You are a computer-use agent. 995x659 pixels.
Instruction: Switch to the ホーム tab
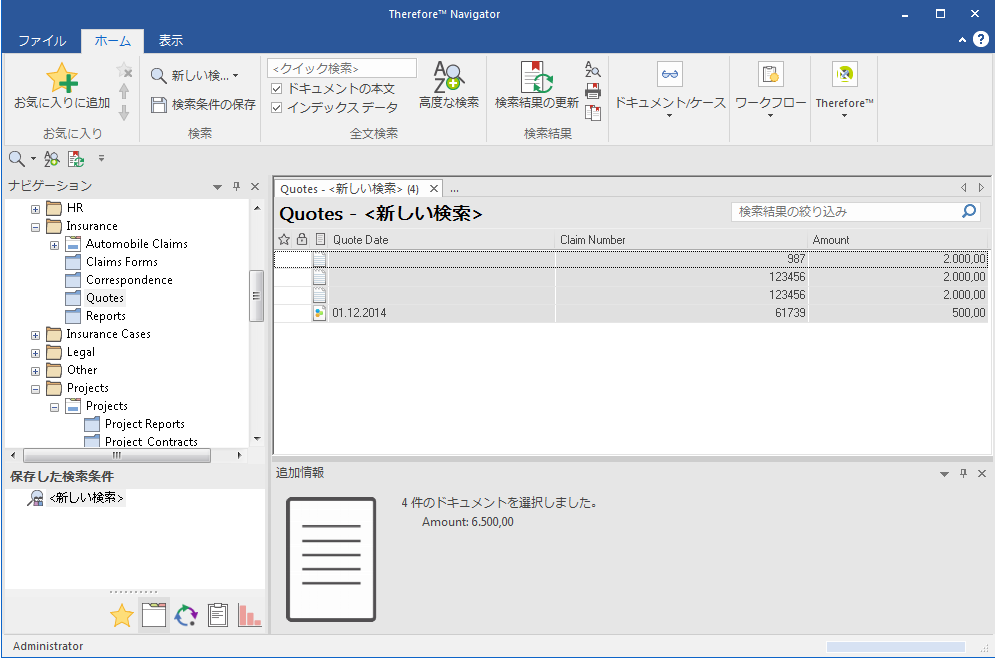click(112, 41)
